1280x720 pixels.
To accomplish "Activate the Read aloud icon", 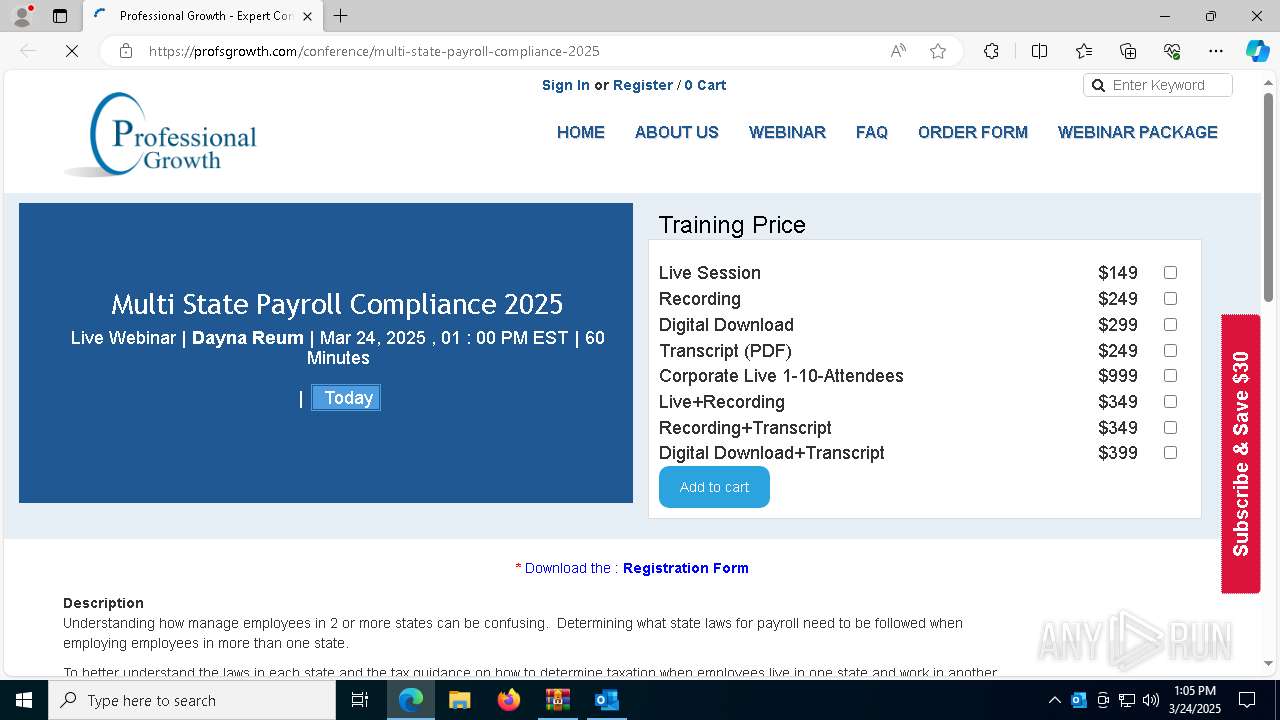I will (898, 51).
